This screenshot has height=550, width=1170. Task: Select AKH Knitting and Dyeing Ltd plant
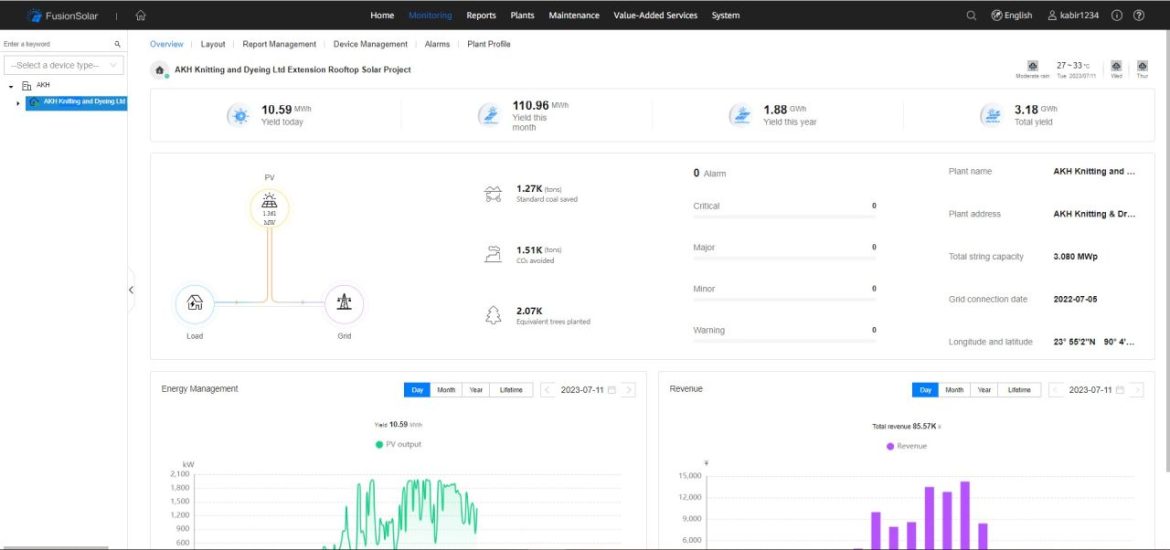tap(83, 102)
